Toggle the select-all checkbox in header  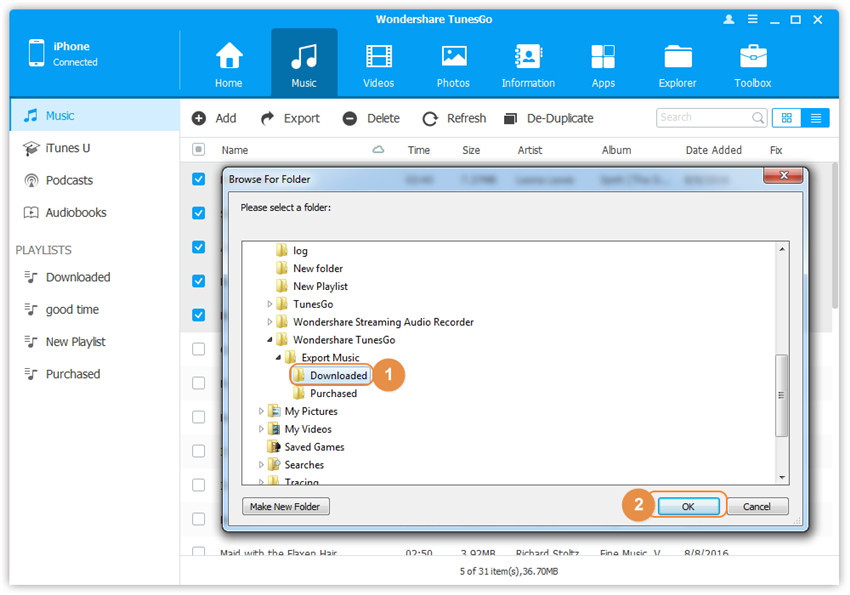click(198, 150)
